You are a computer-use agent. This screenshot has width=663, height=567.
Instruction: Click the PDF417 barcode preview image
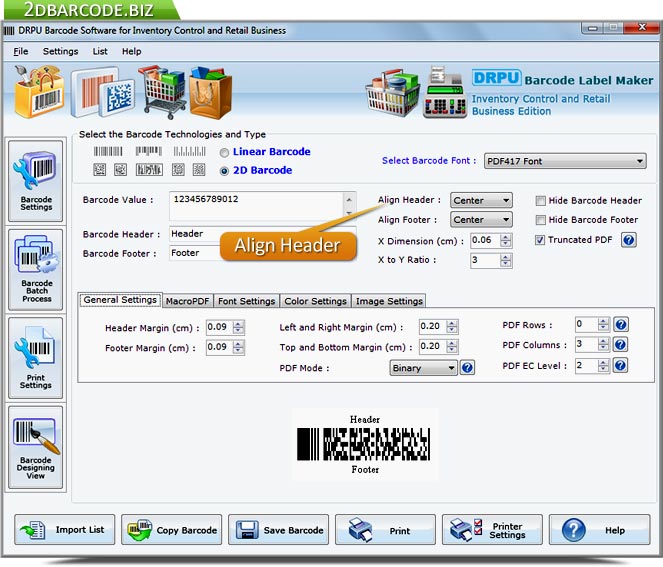point(364,444)
